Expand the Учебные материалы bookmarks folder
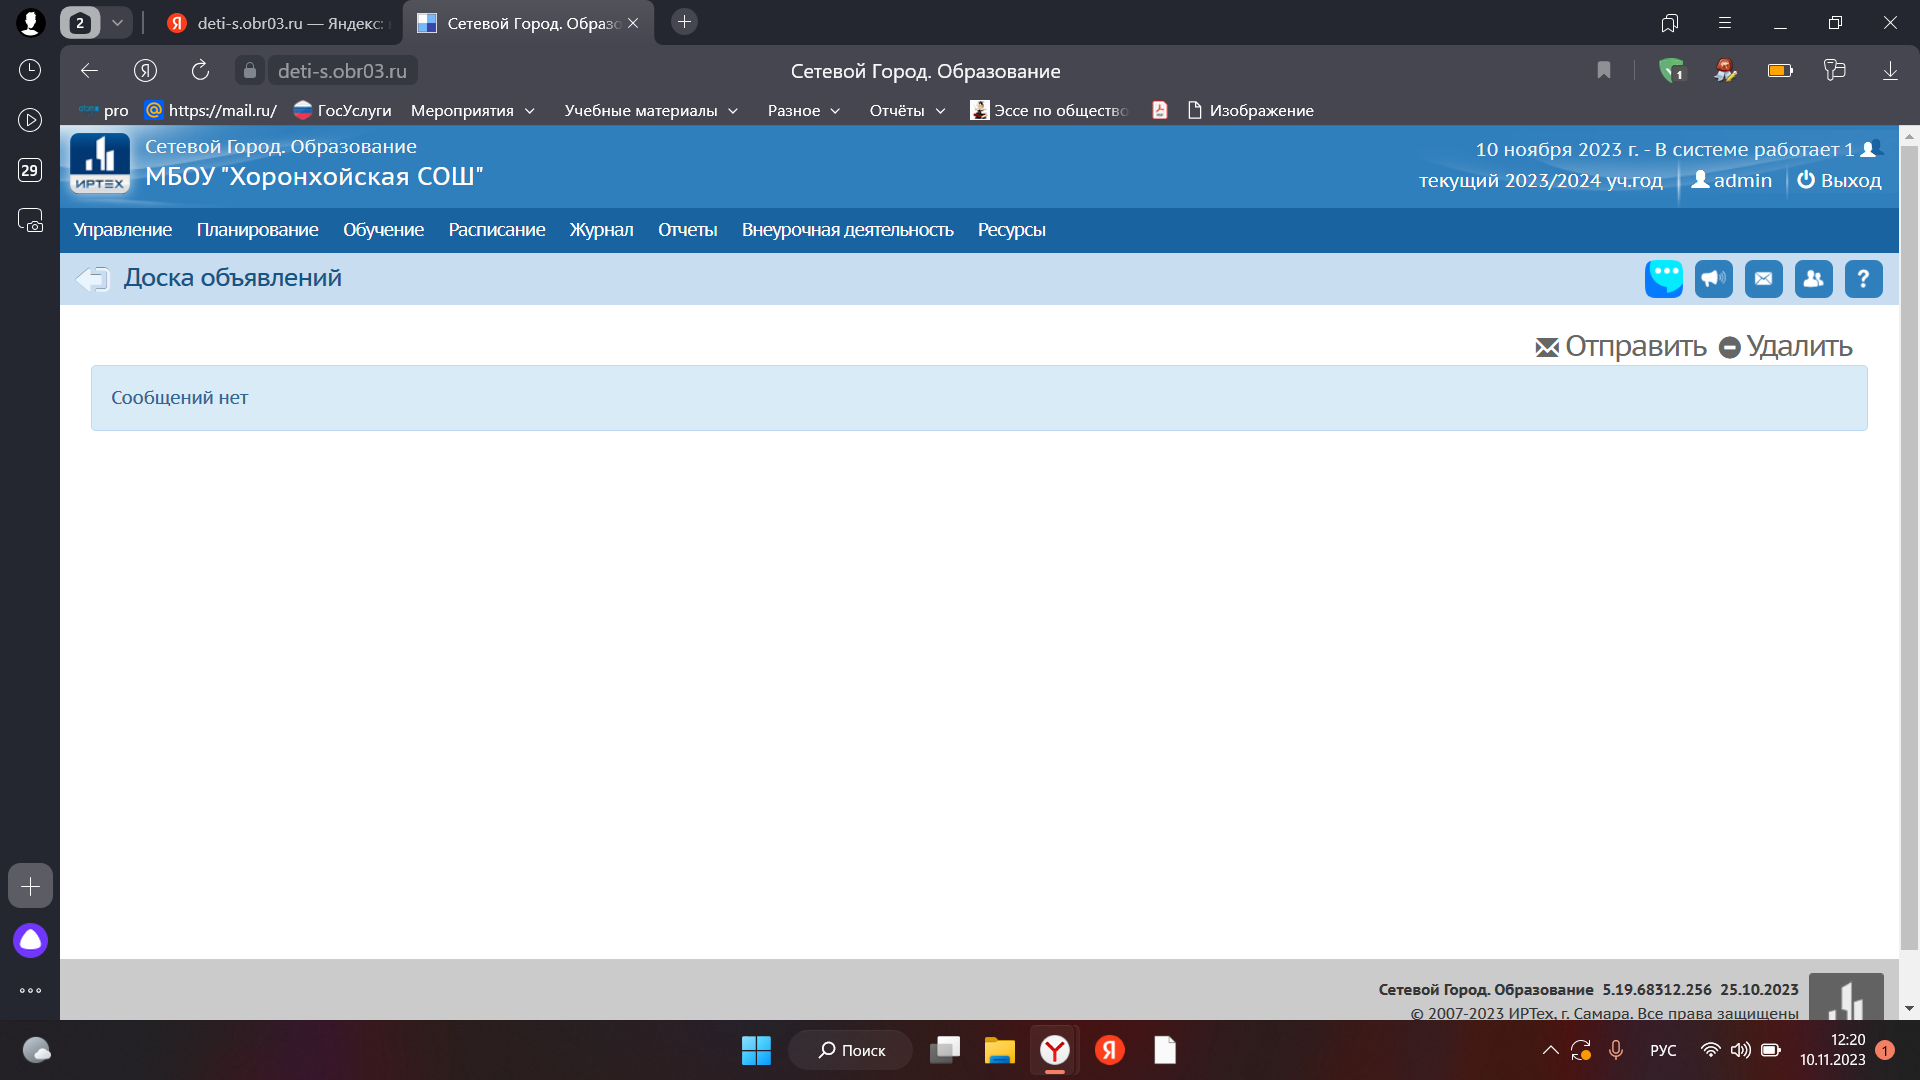This screenshot has height=1080, width=1920. (x=651, y=110)
